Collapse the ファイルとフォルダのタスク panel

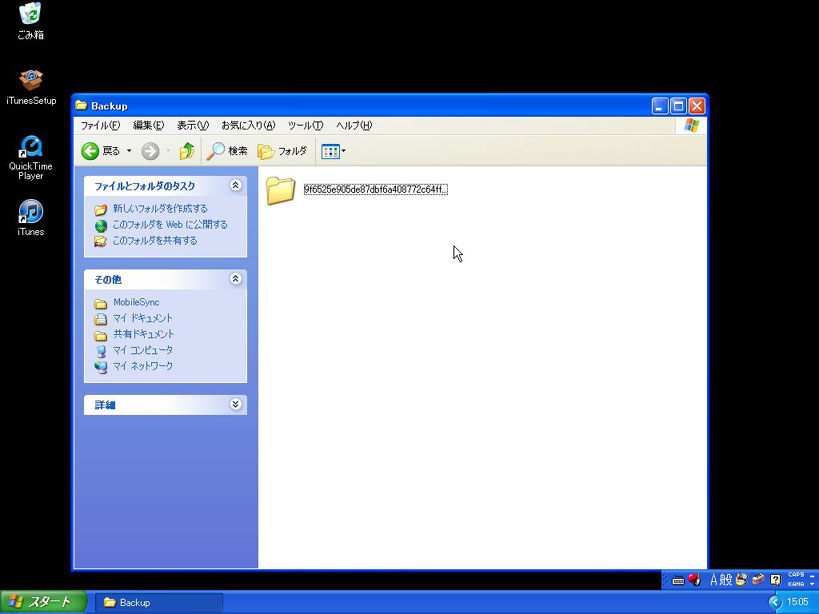pyautogui.click(x=236, y=185)
